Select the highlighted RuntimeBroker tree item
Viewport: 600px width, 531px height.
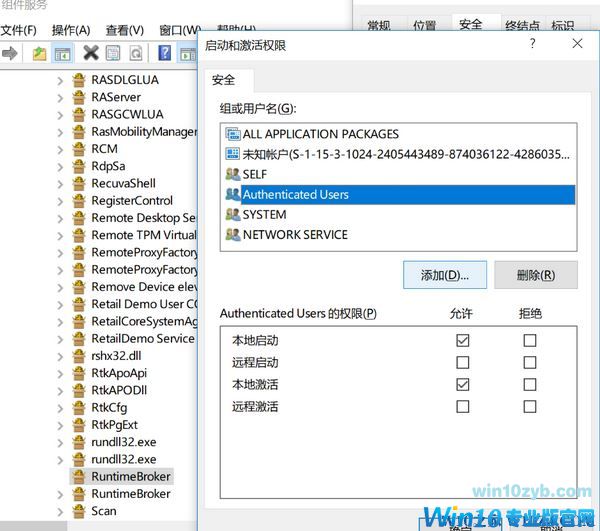coord(122,476)
